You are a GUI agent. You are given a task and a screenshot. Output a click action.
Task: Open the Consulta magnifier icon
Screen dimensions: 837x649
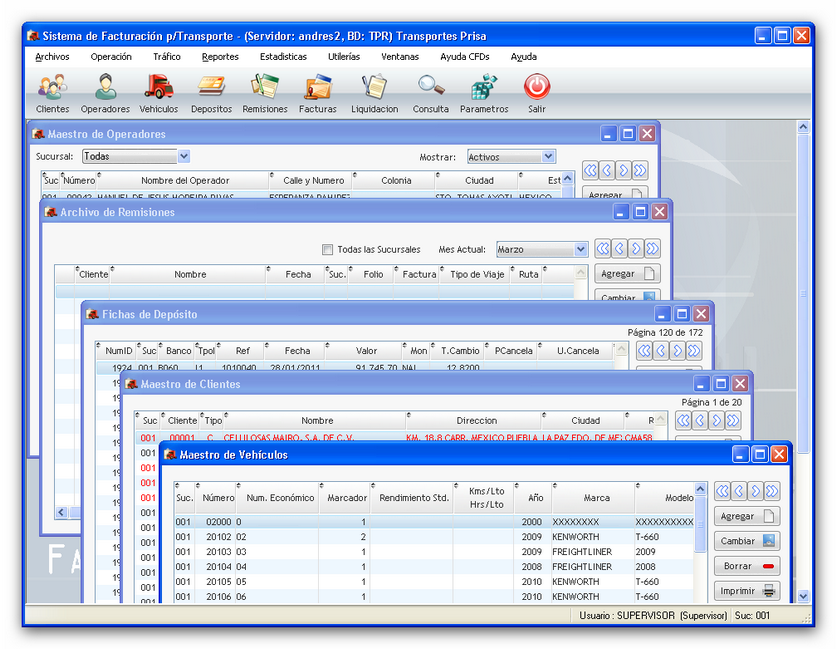point(430,94)
